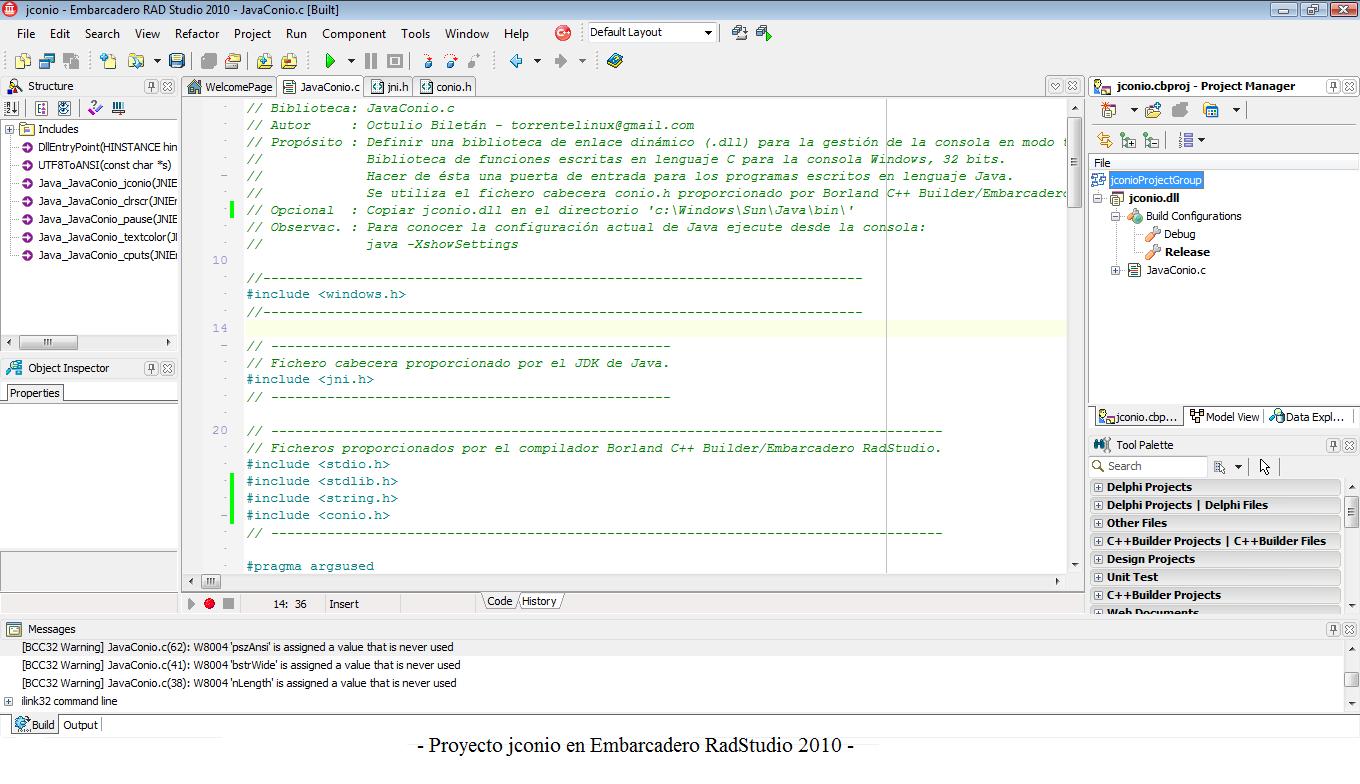Expand the Unit Test palette category
The image size is (1360, 784).
[1099, 577]
